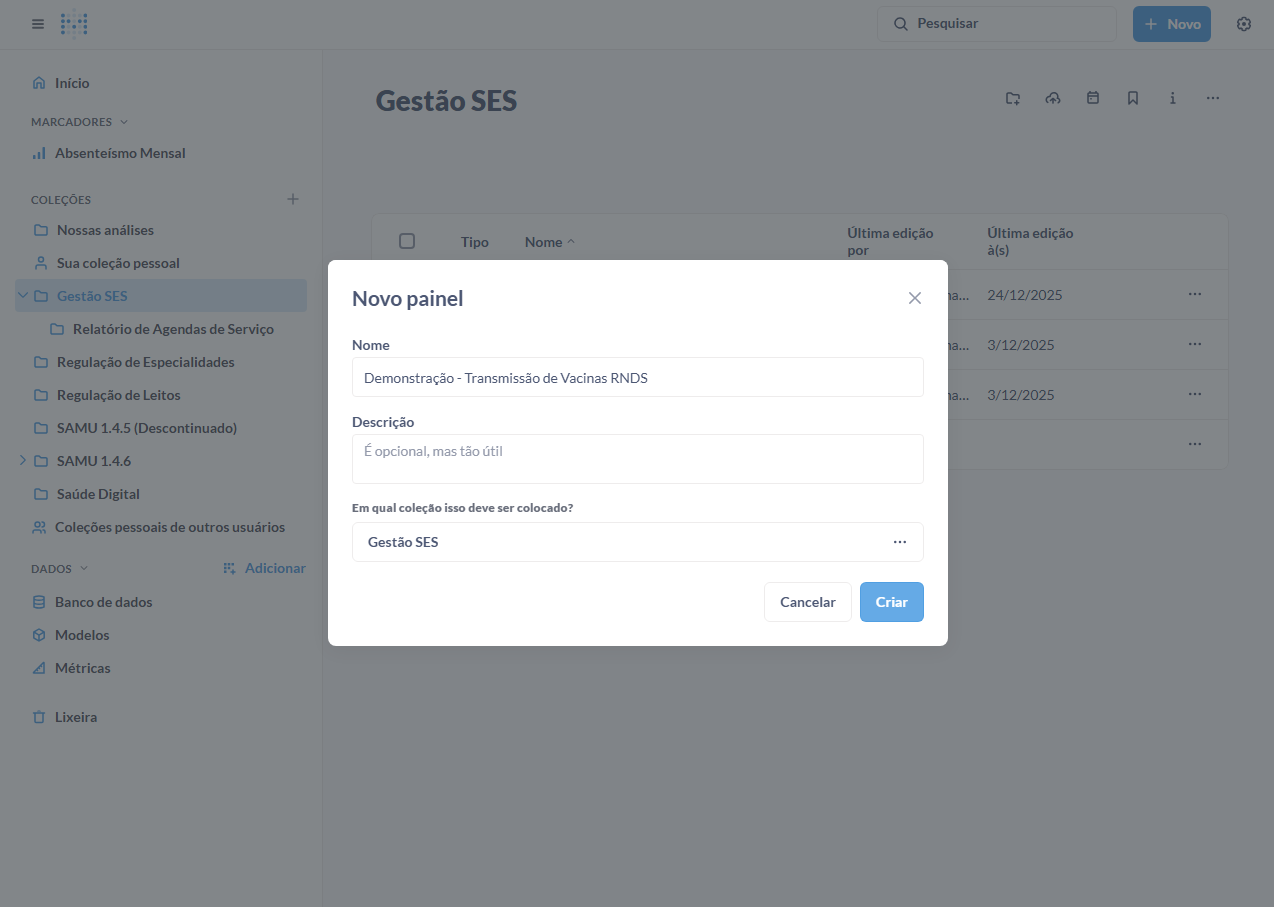Focus the Descrição text field

637,459
